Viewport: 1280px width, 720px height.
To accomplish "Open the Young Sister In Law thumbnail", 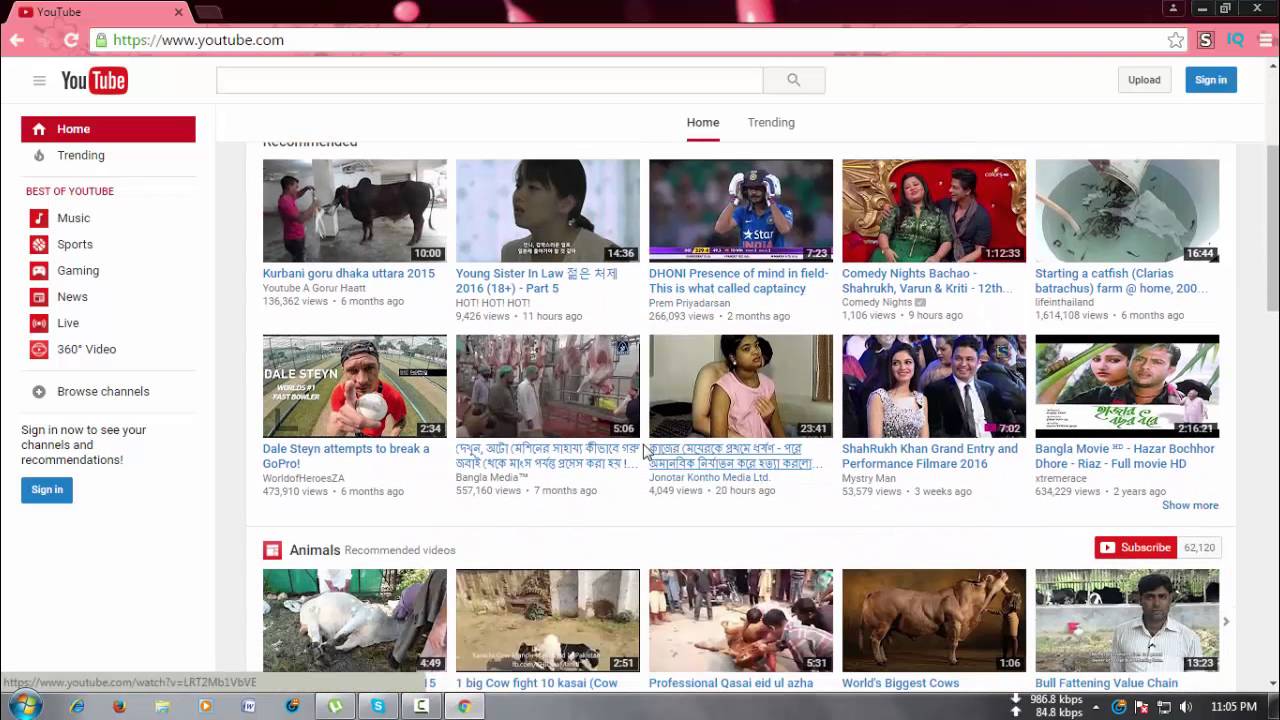I will point(548,211).
